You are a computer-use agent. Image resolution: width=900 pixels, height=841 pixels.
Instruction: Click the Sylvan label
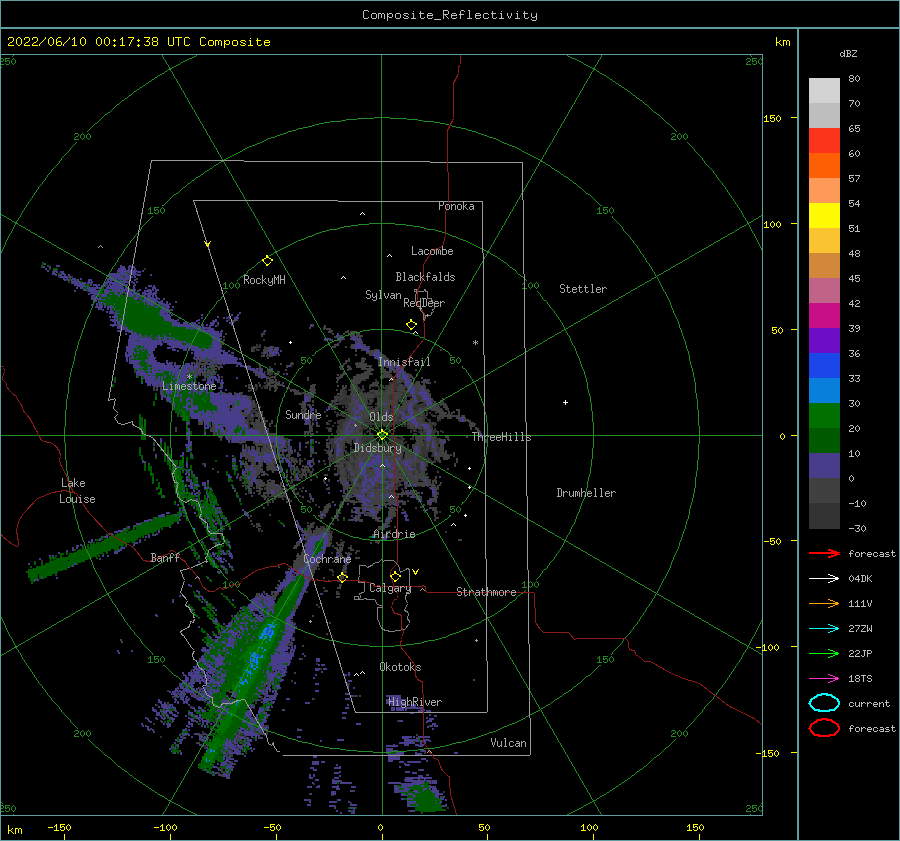click(383, 296)
